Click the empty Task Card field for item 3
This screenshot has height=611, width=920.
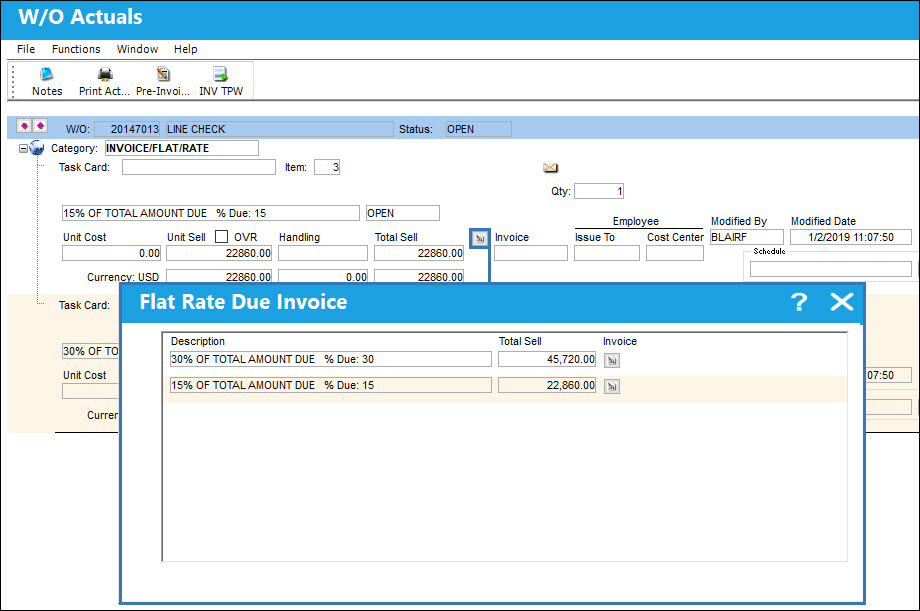(x=199, y=167)
